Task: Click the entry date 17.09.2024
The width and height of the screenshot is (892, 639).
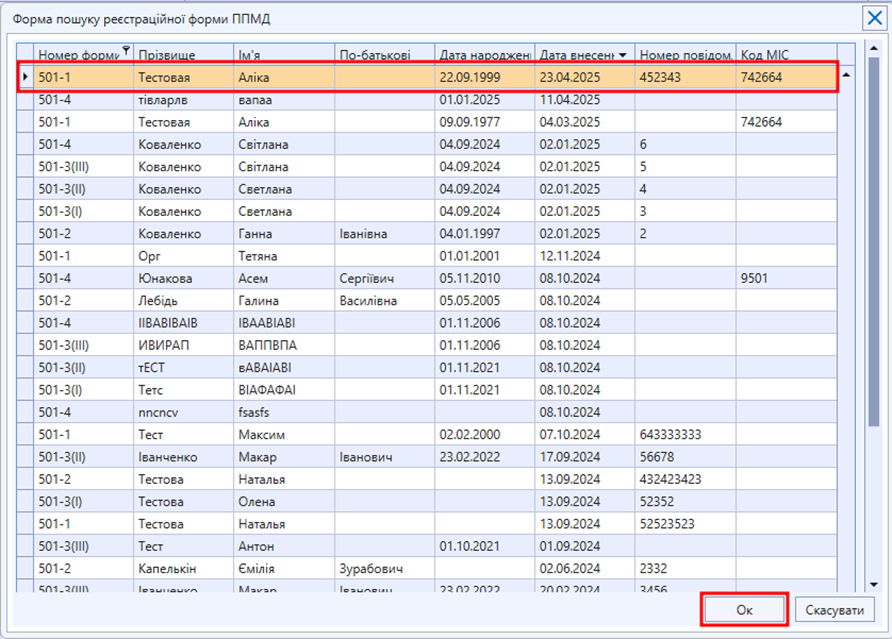Action: [x=585, y=456]
